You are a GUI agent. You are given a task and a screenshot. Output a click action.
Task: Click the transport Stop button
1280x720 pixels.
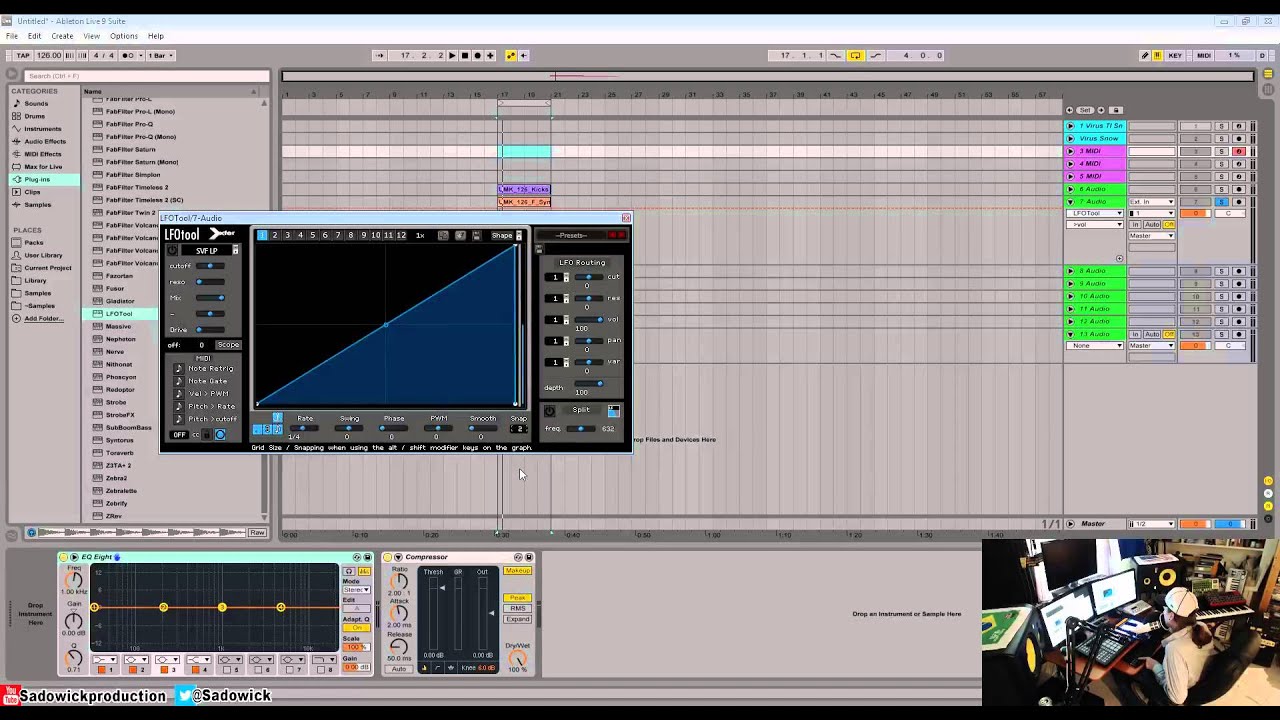[x=465, y=56]
